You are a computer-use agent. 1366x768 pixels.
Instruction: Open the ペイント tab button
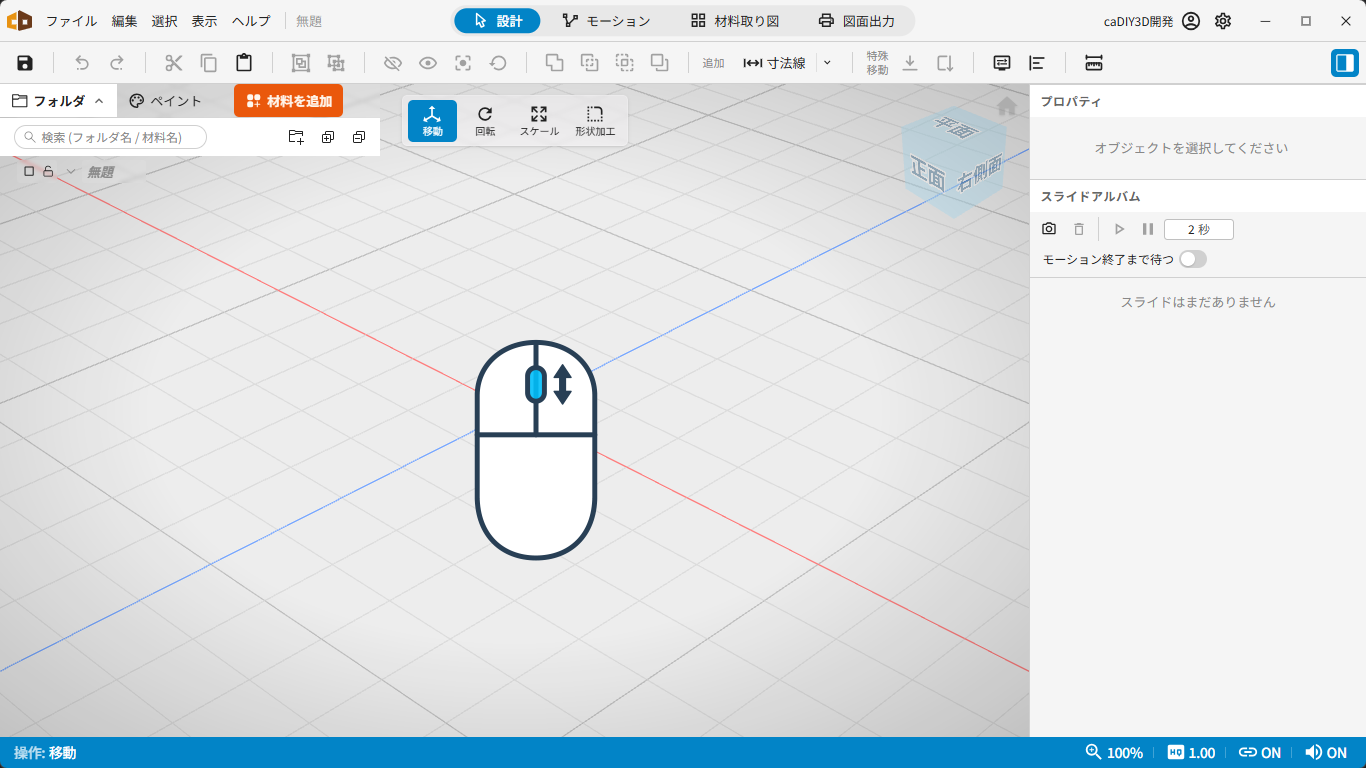tap(166, 101)
